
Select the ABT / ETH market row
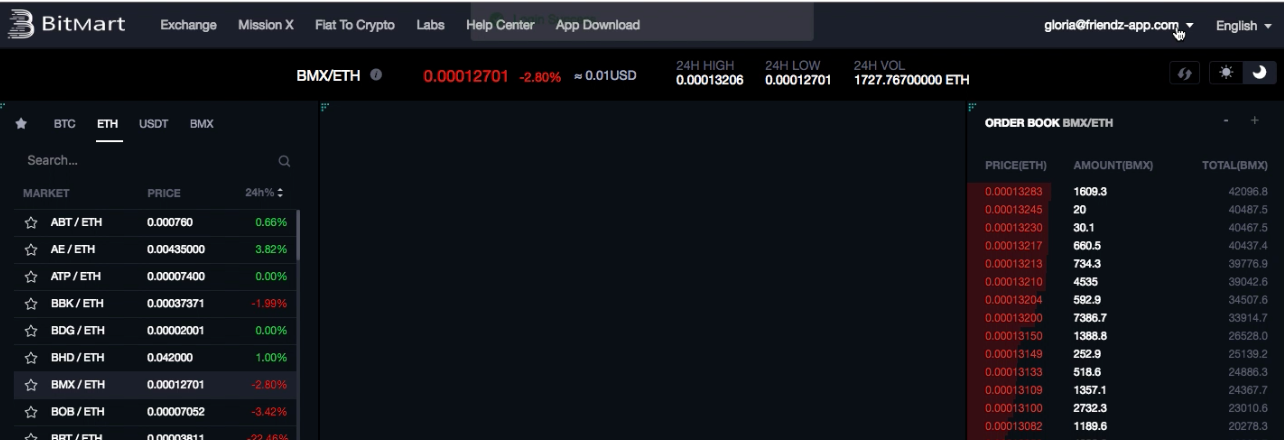pos(155,222)
